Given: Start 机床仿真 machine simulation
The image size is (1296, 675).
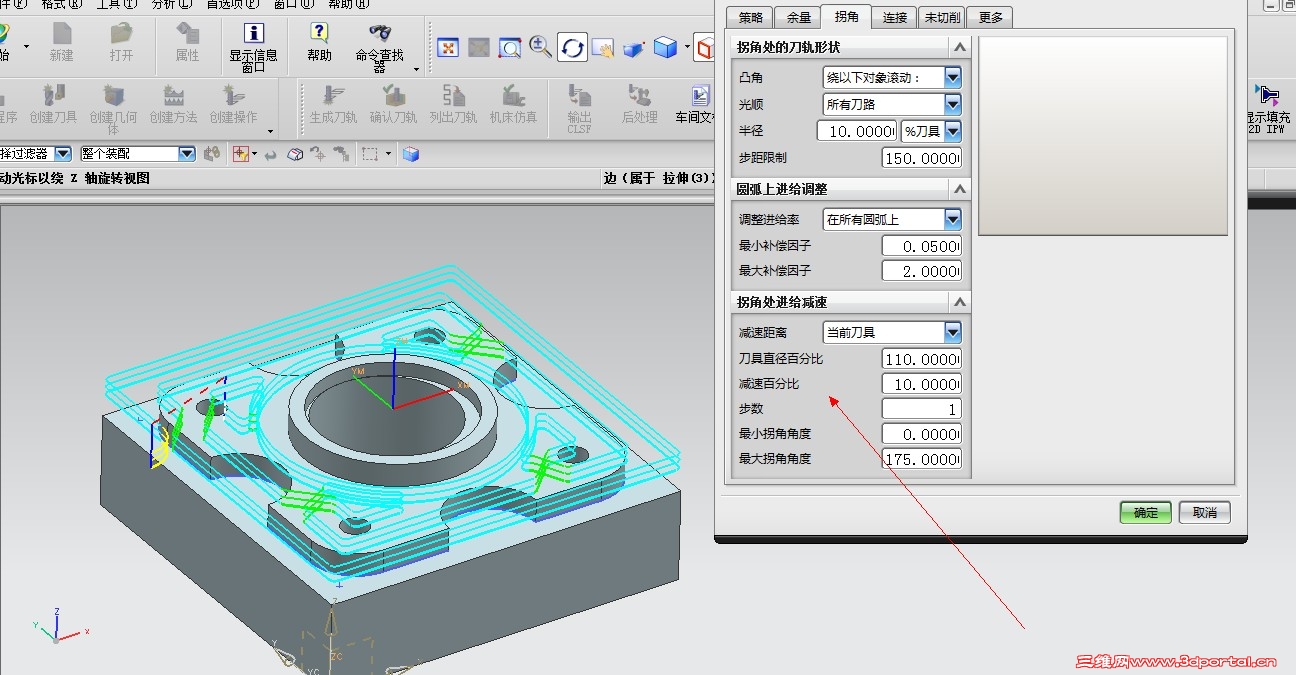Looking at the screenshot, I should click(x=513, y=104).
